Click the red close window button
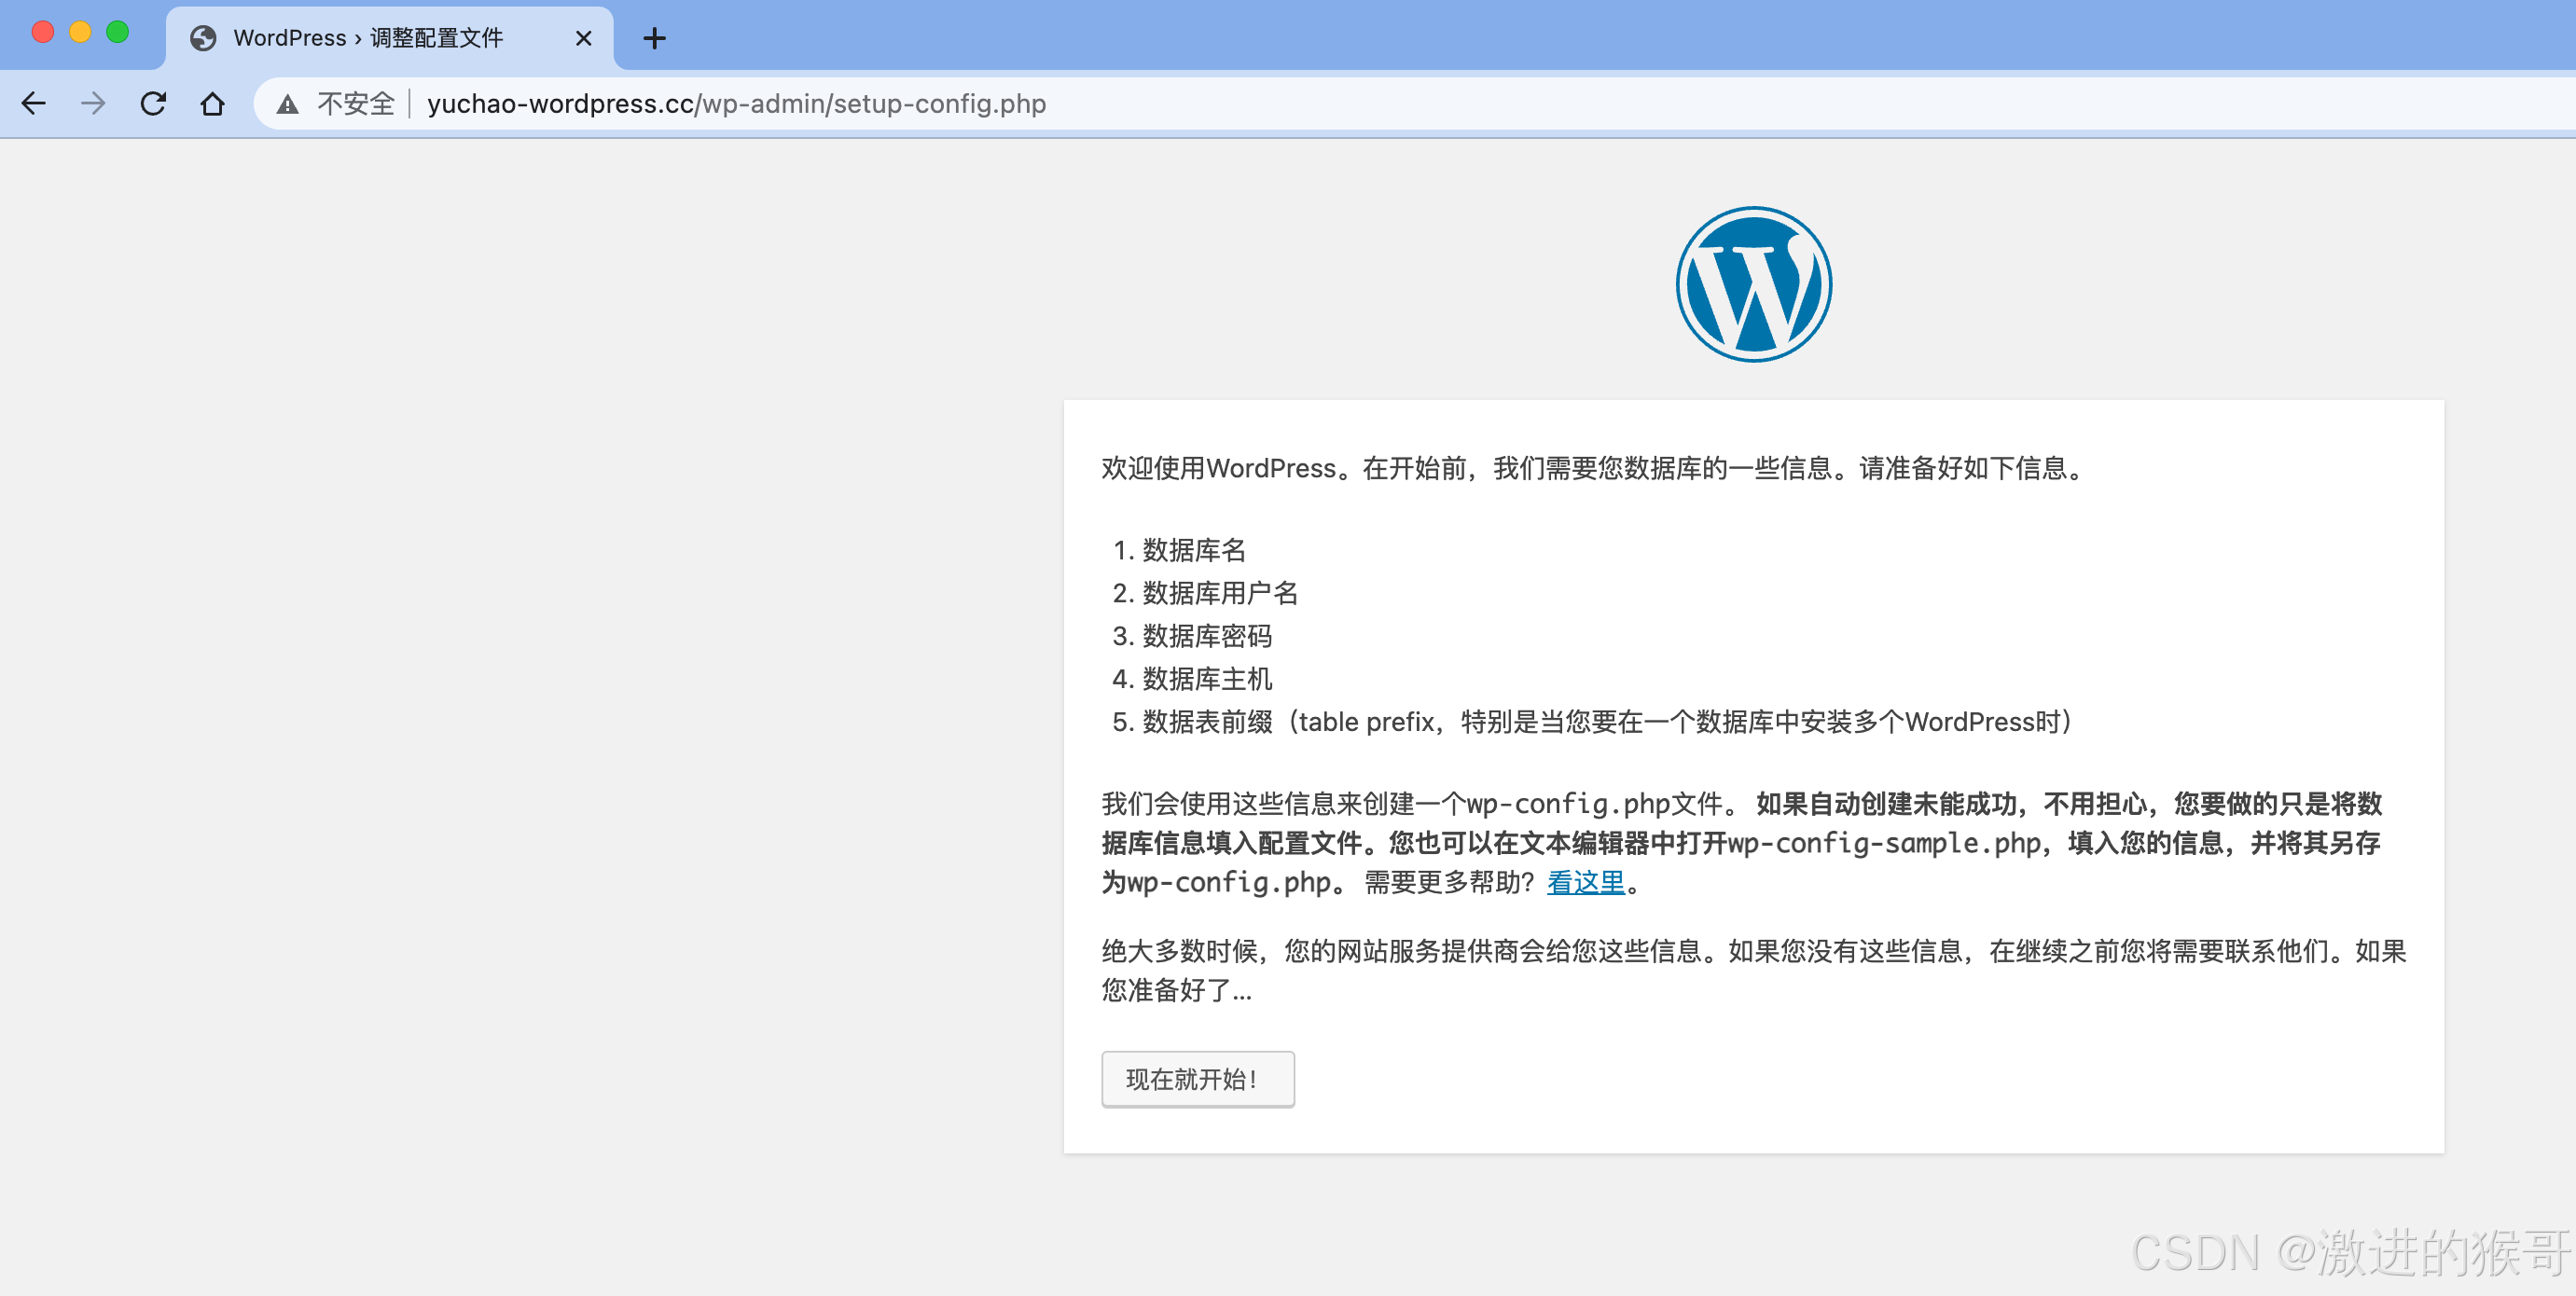 [43, 32]
